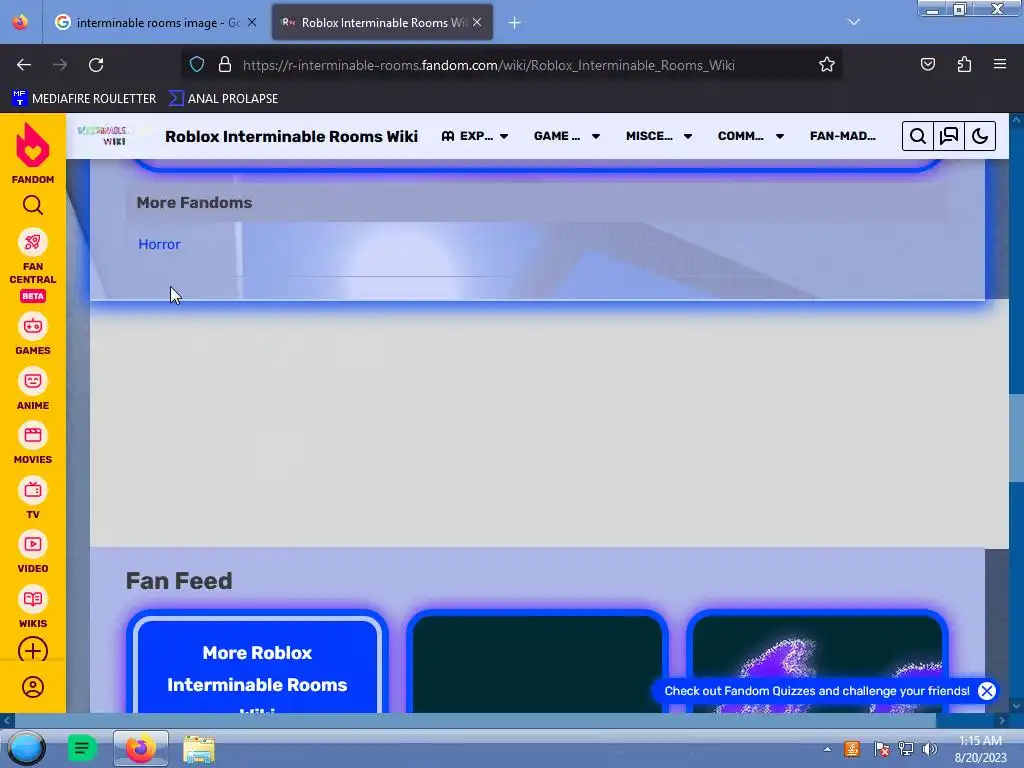
Task: Open the Pocket save icon
Action: click(x=927, y=65)
